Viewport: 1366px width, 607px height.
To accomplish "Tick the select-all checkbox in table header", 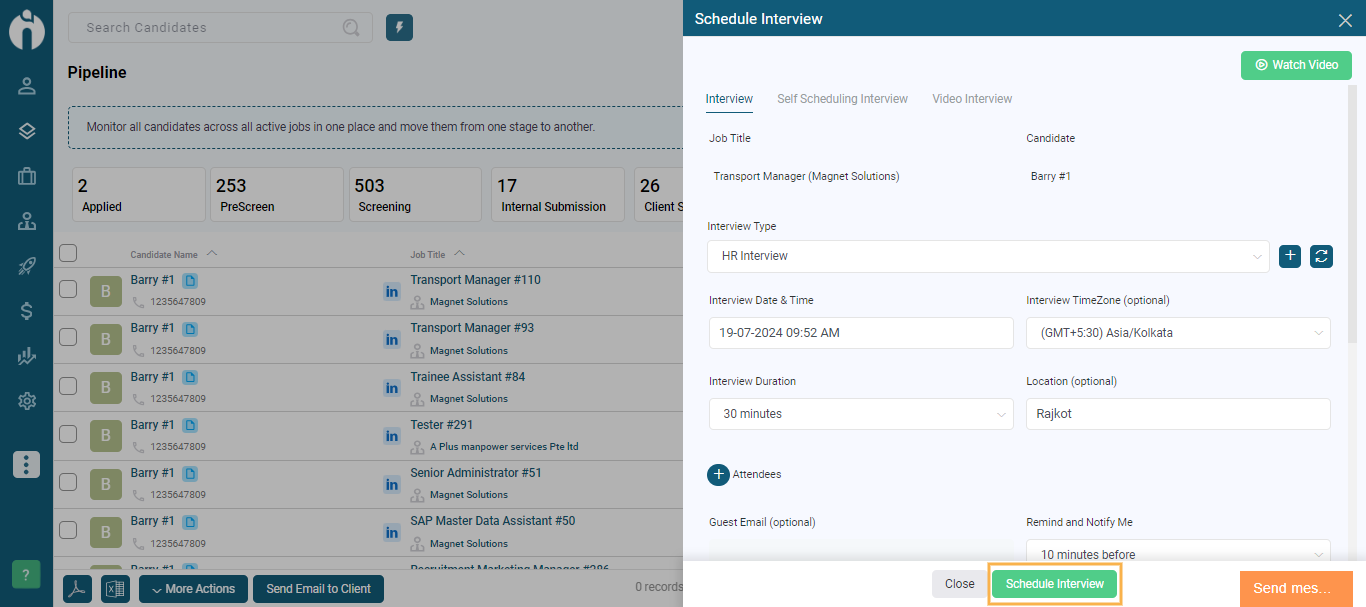I will point(68,253).
